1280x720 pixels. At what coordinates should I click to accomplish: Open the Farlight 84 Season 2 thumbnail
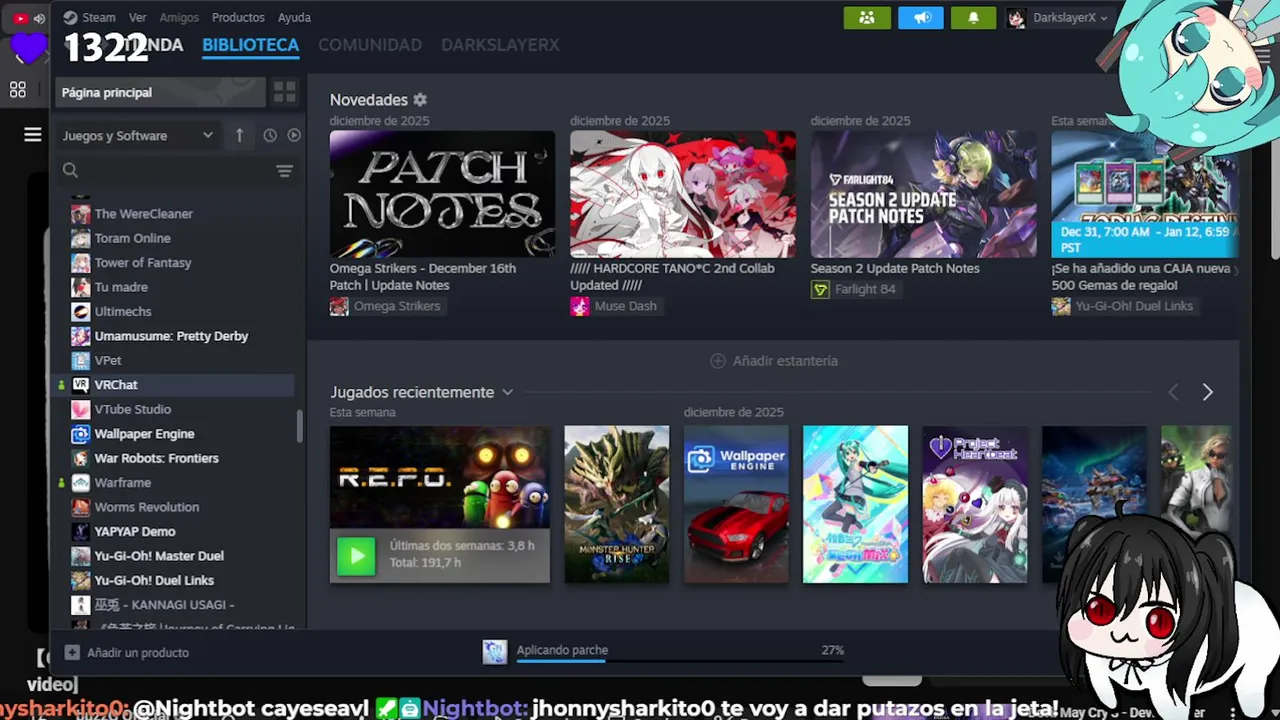point(923,194)
